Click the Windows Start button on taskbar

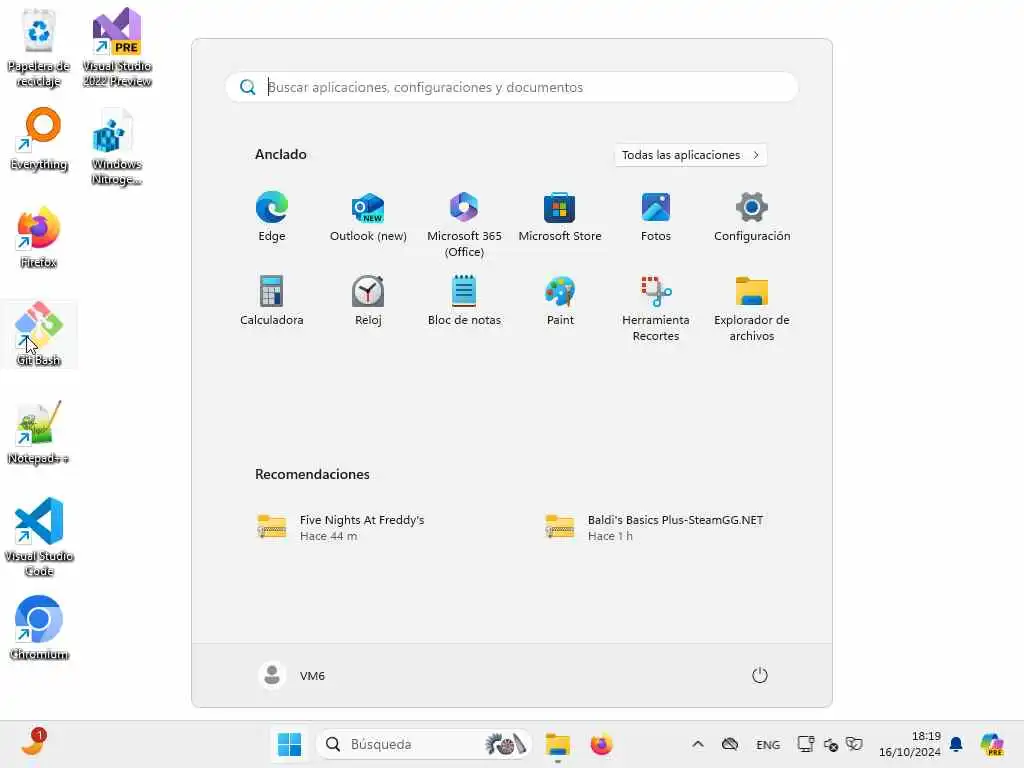289,744
